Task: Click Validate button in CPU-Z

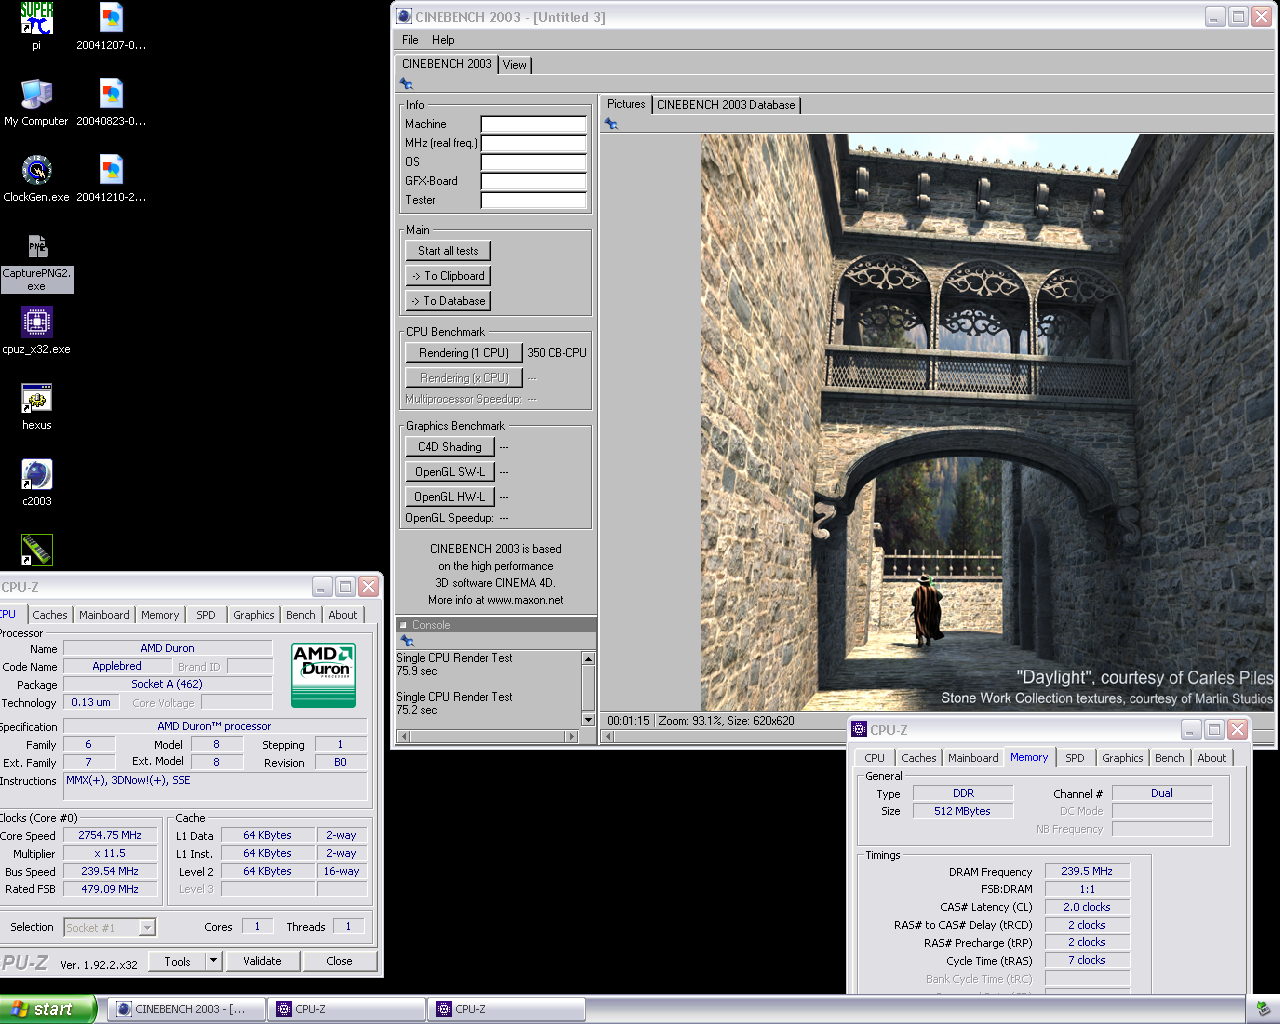Action: 262,961
